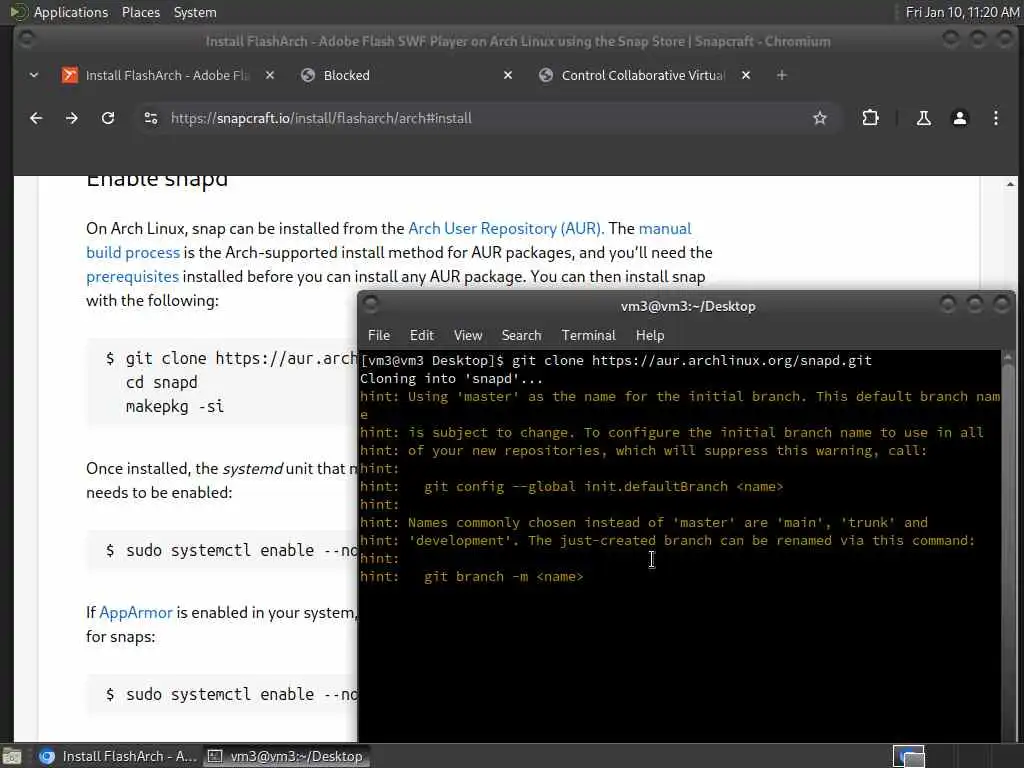Open the Extensions puzzle icon
The height and width of the screenshot is (768, 1024).
(x=870, y=118)
